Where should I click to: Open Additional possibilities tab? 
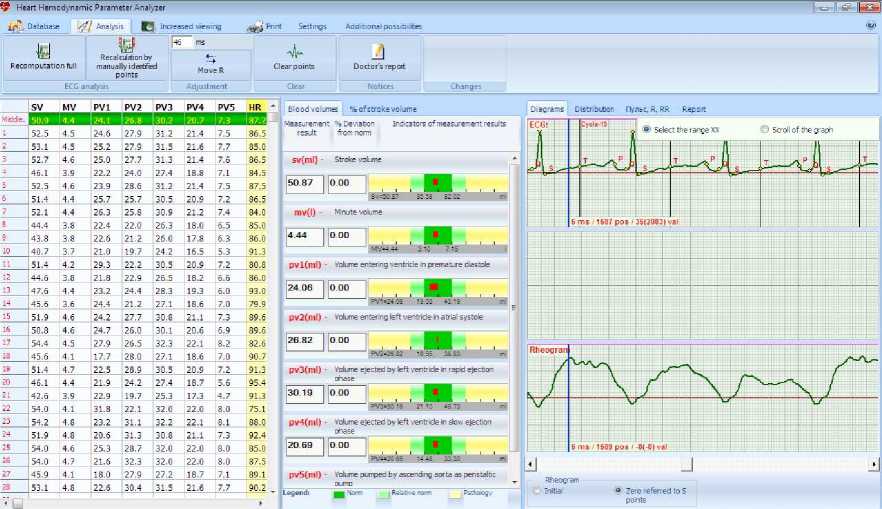[384, 24]
